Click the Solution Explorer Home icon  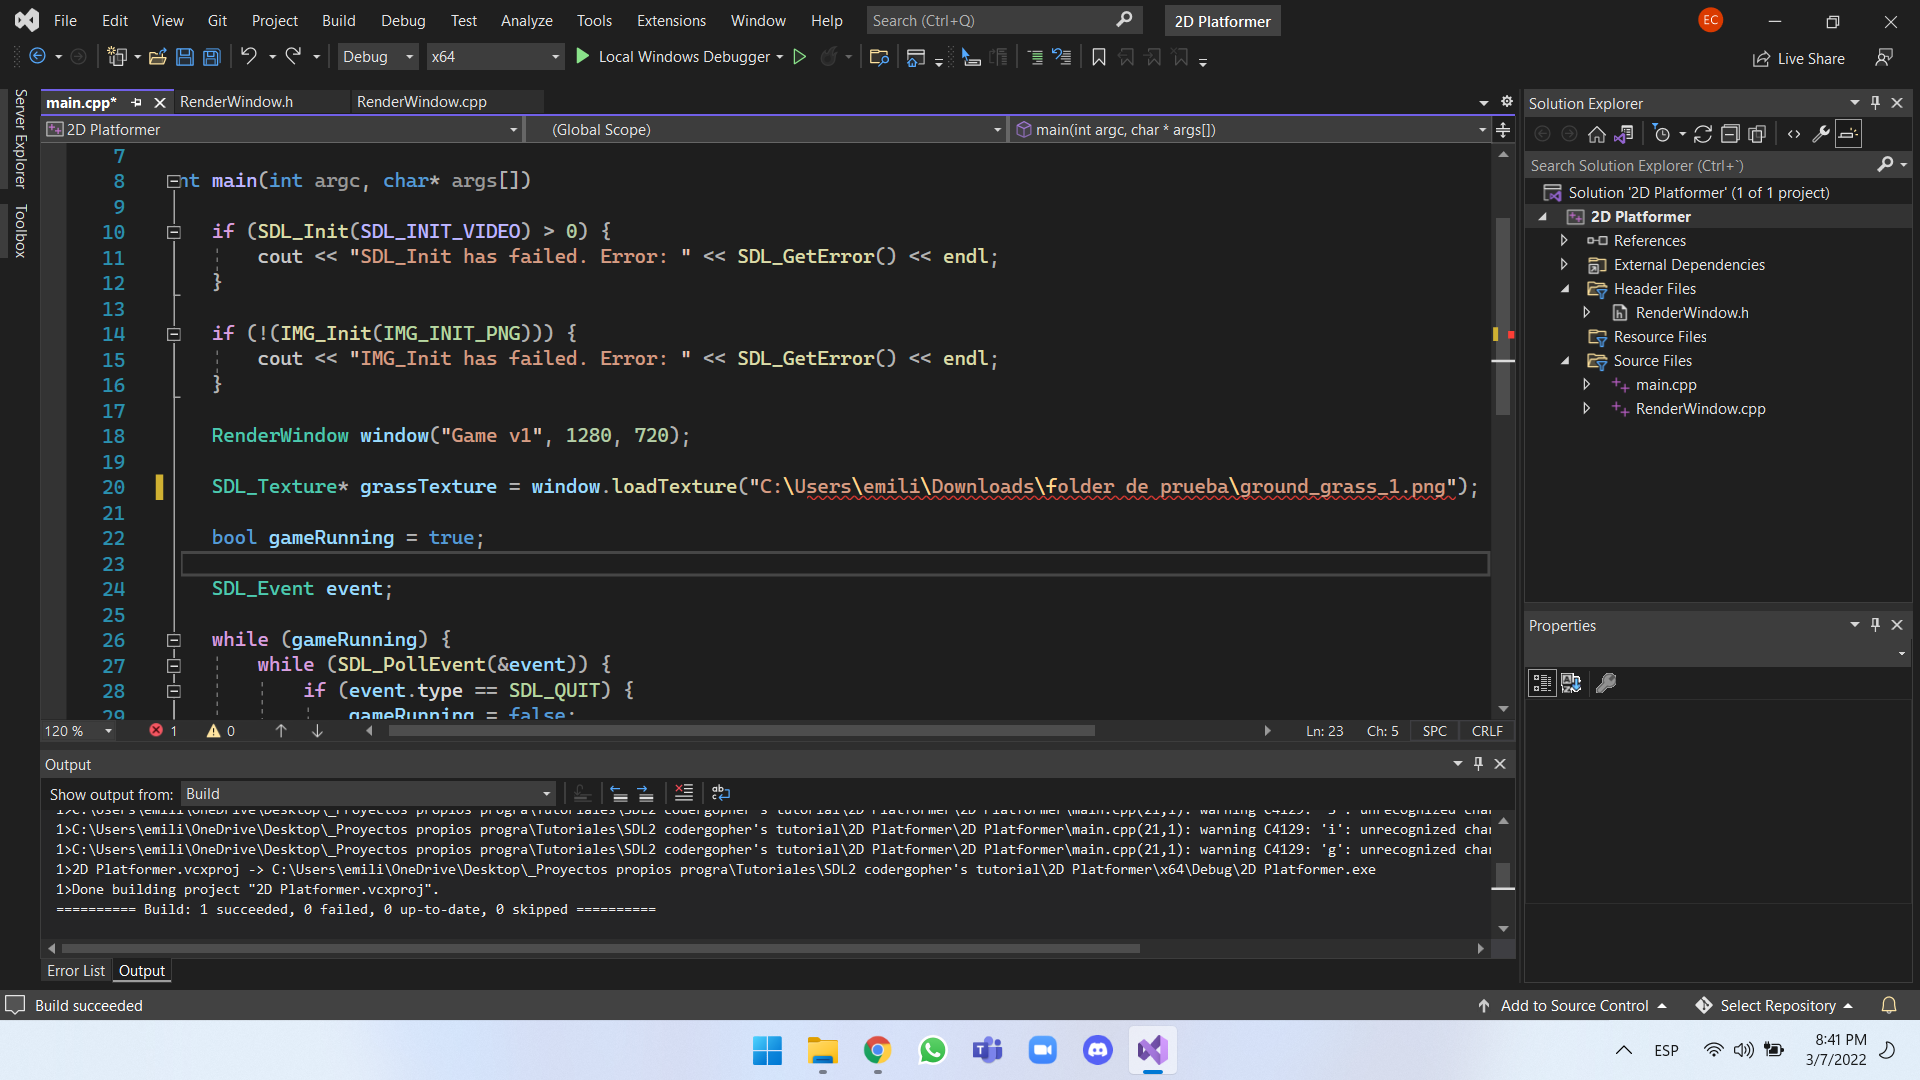[1597, 134]
